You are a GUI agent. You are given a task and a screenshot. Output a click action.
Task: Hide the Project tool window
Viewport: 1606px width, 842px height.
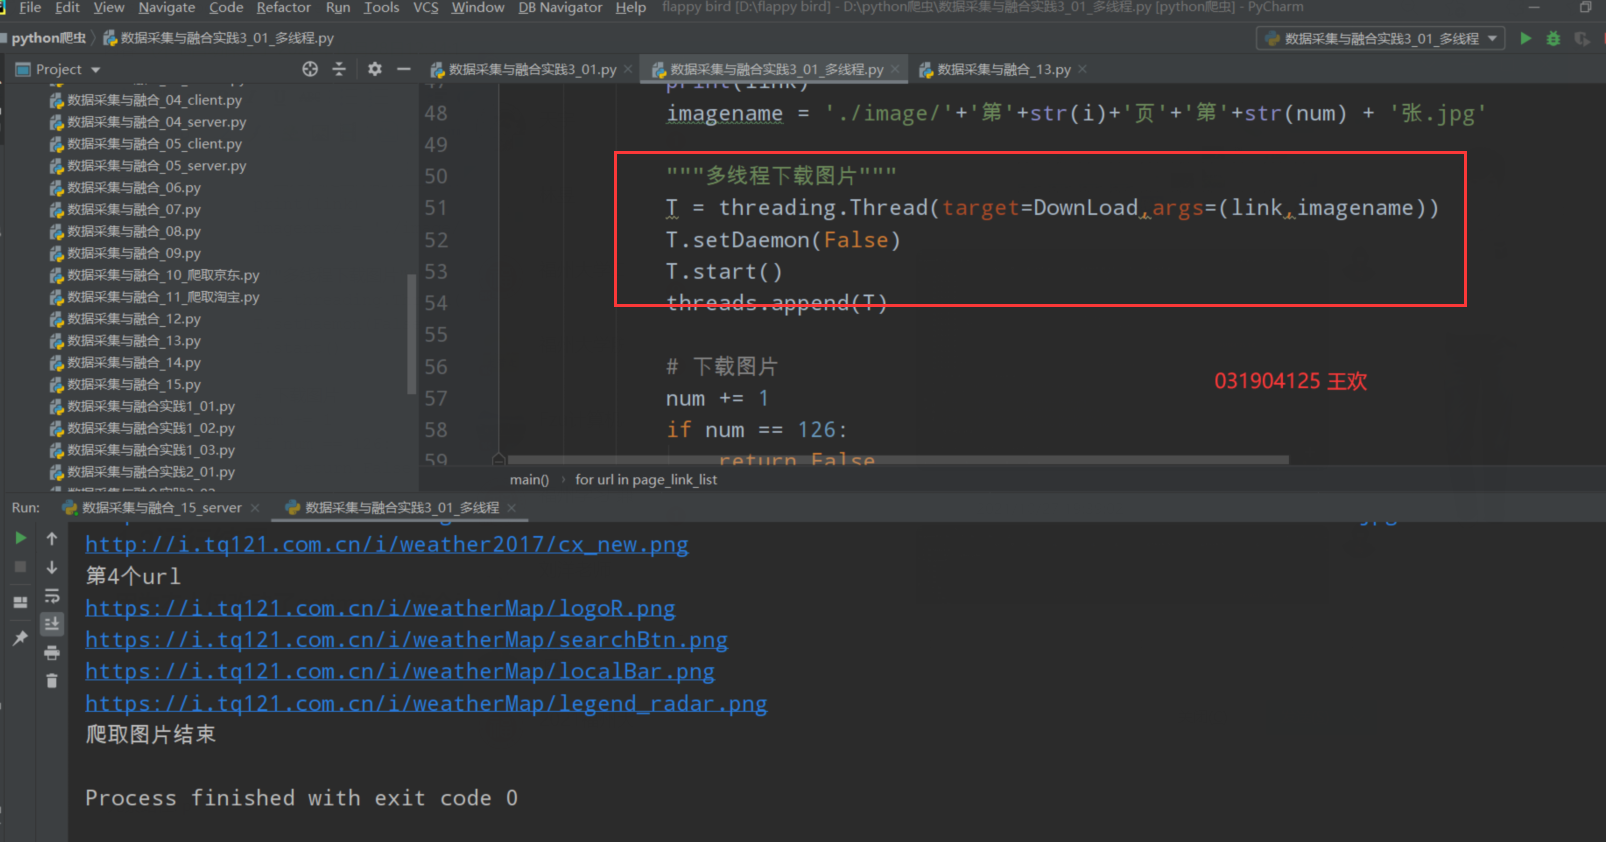(404, 69)
